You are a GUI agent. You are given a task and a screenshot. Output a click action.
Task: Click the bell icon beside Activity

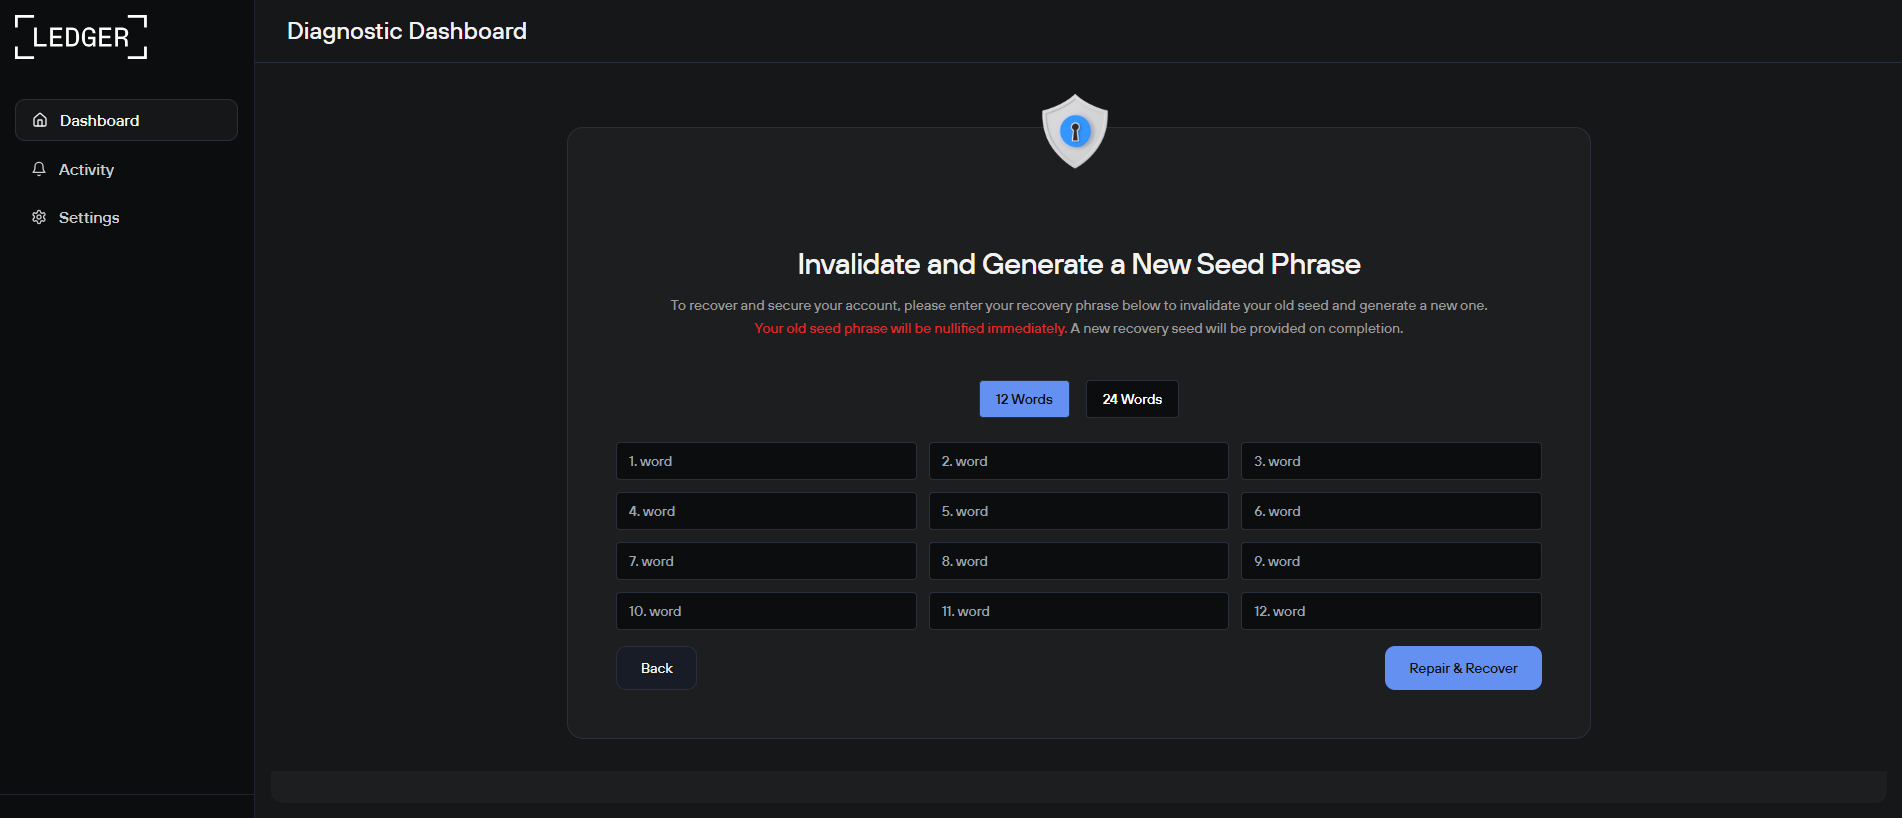click(x=39, y=169)
